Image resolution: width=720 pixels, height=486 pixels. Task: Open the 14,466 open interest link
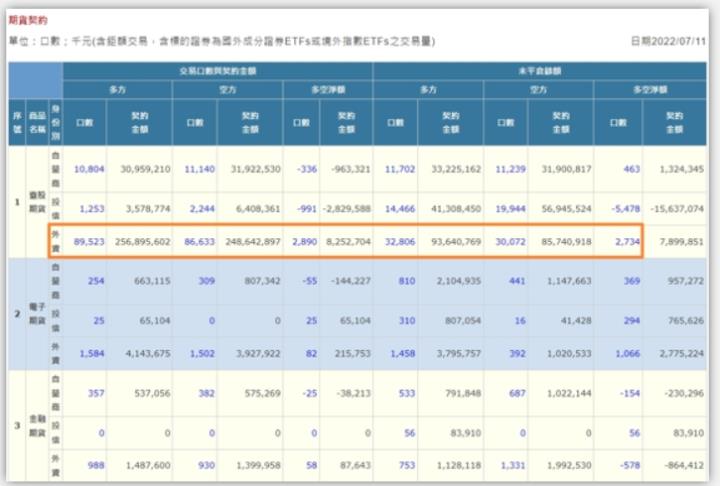400,209
